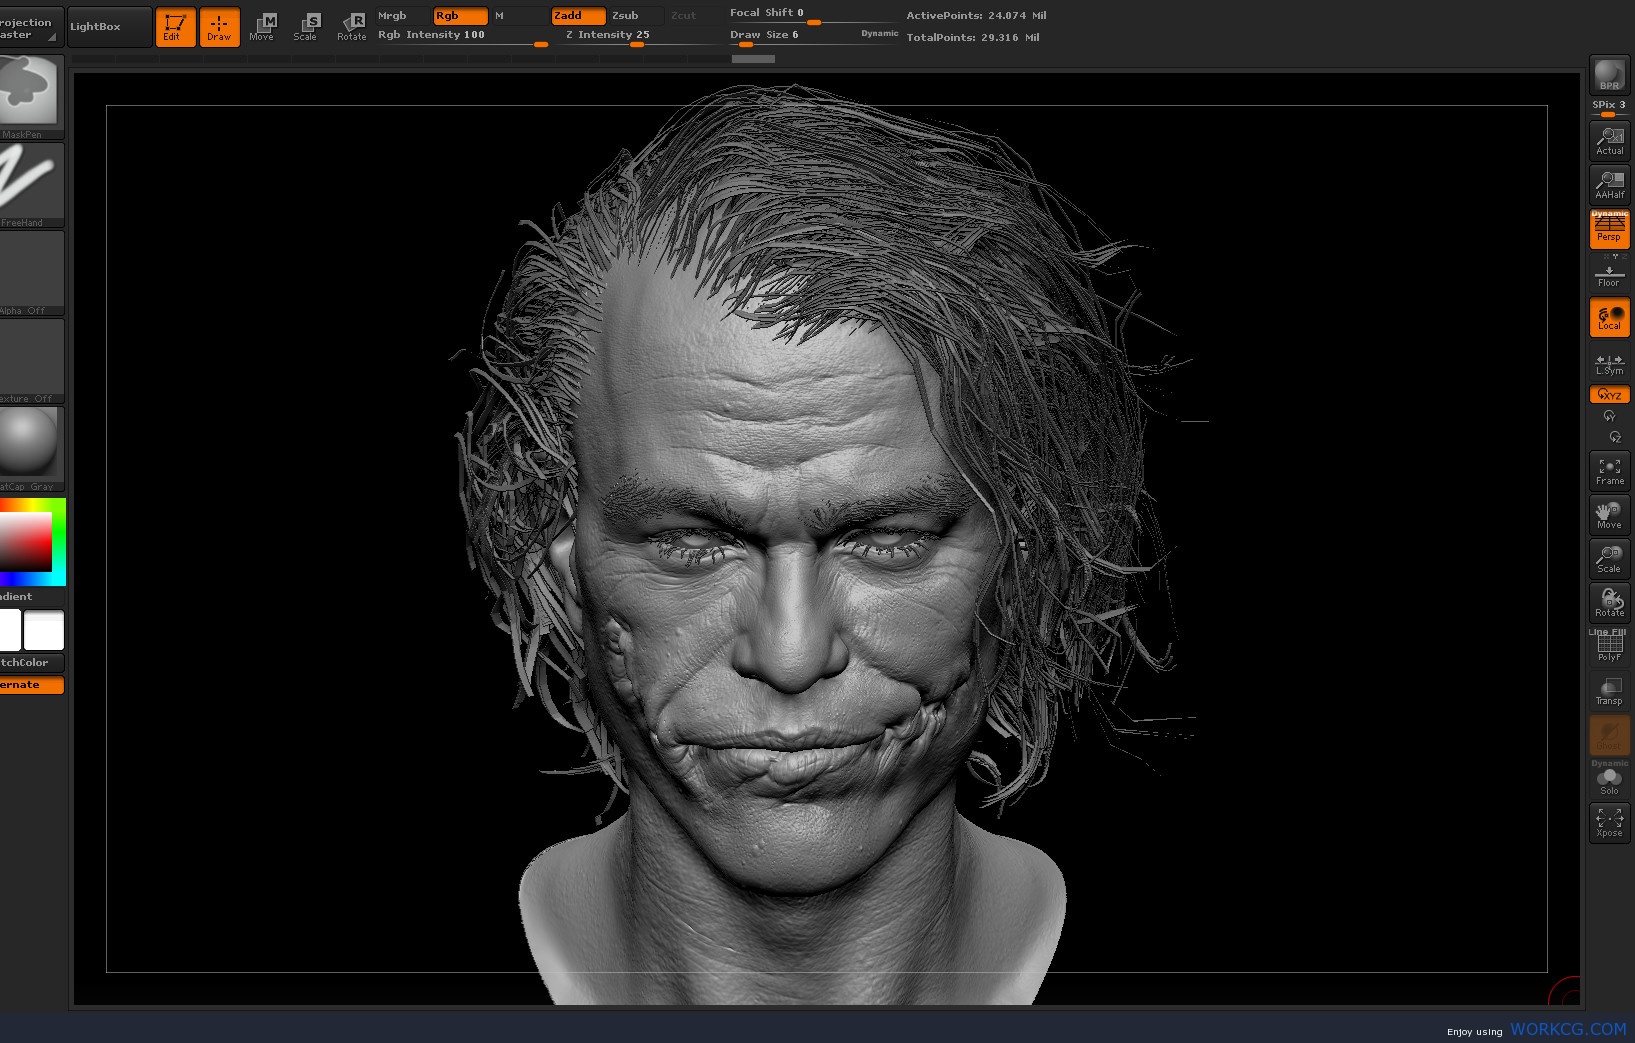Screen dimensions: 1635x1043
Task: Adjust Z Intensity slider
Action: pos(636,36)
